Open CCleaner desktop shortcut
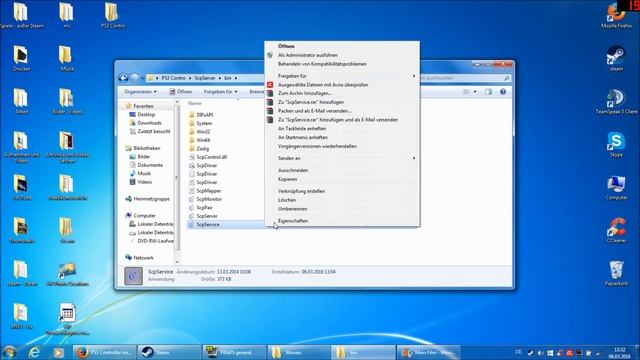 pos(616,231)
